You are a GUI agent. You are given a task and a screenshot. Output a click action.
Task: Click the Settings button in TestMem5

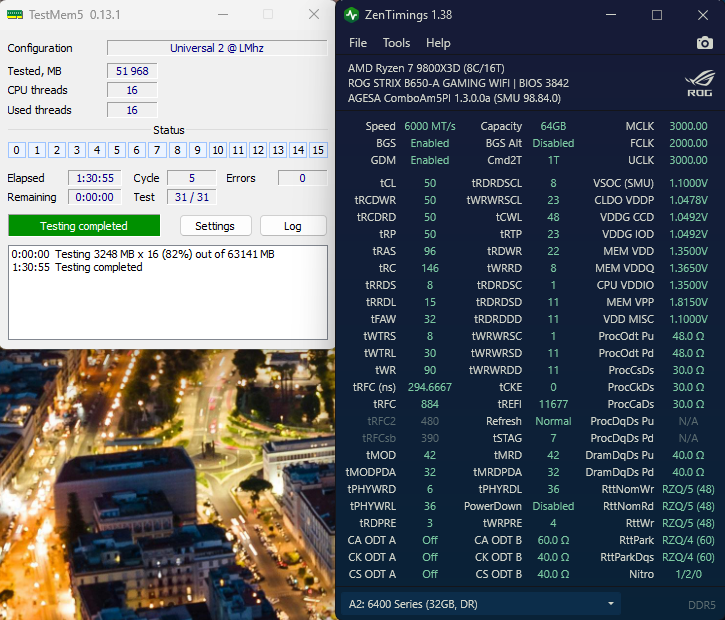214,226
